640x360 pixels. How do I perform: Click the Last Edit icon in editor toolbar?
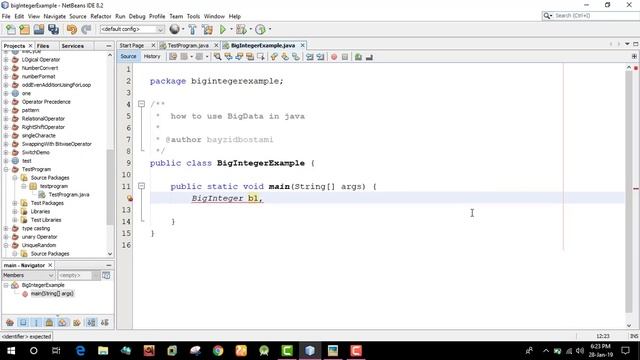tap(173, 57)
